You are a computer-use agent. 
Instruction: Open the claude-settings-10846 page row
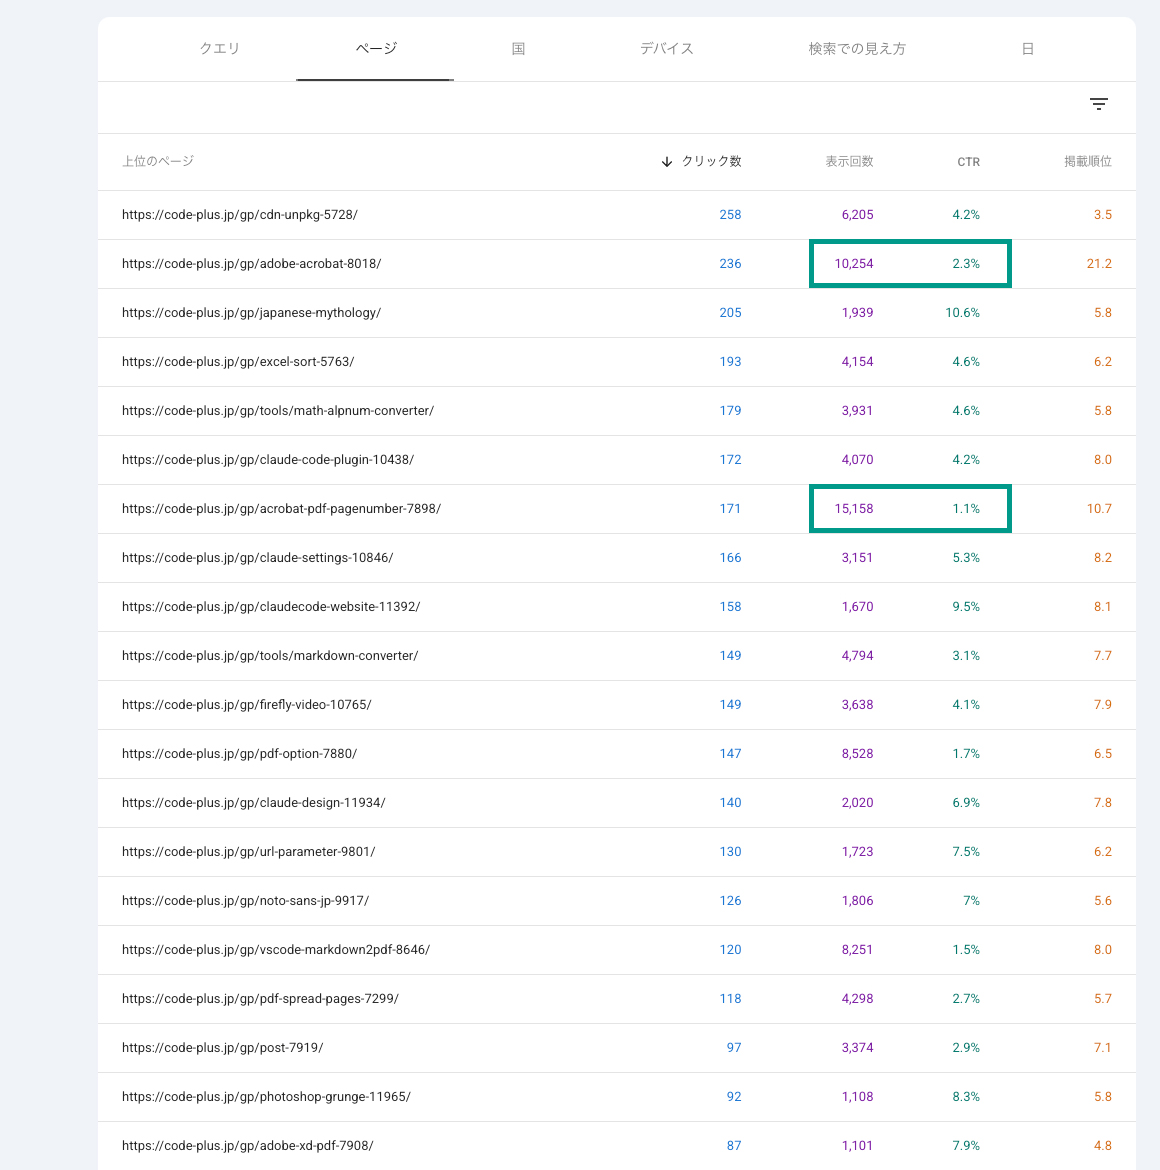[x=617, y=558]
